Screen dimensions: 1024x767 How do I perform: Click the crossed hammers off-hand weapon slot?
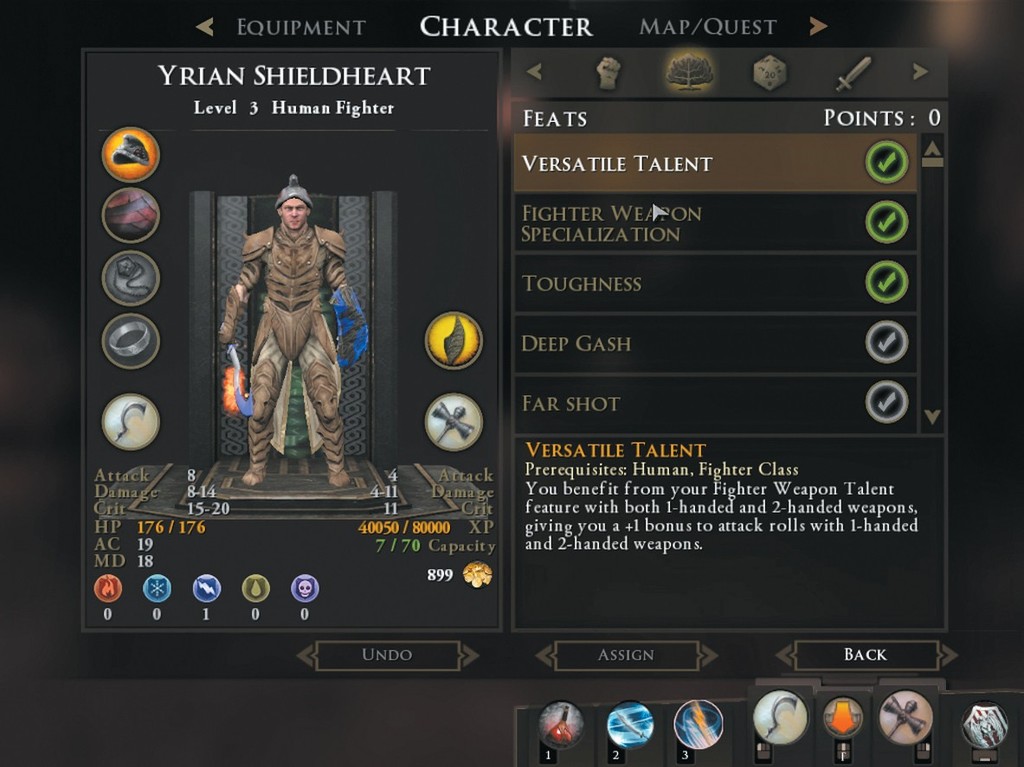tap(454, 422)
